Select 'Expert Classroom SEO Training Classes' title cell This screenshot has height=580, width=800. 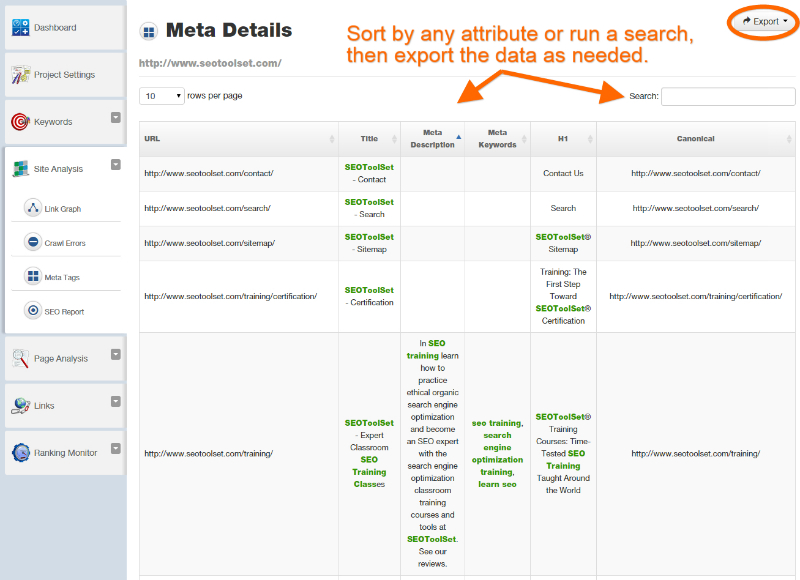pos(369,453)
